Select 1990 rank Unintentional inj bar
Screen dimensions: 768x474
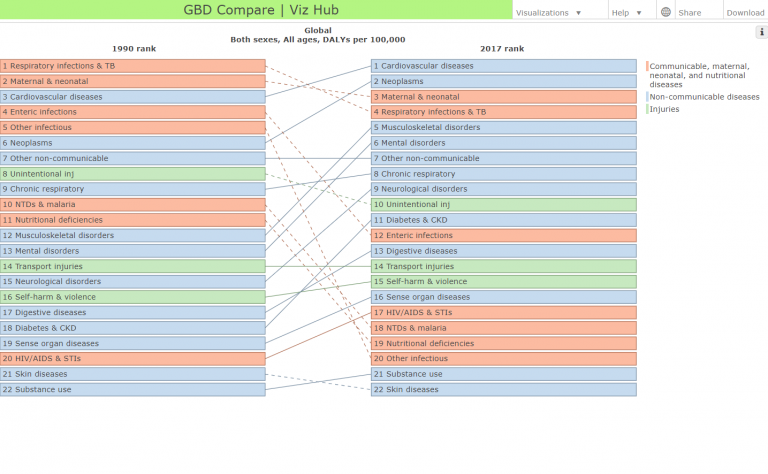pos(132,174)
